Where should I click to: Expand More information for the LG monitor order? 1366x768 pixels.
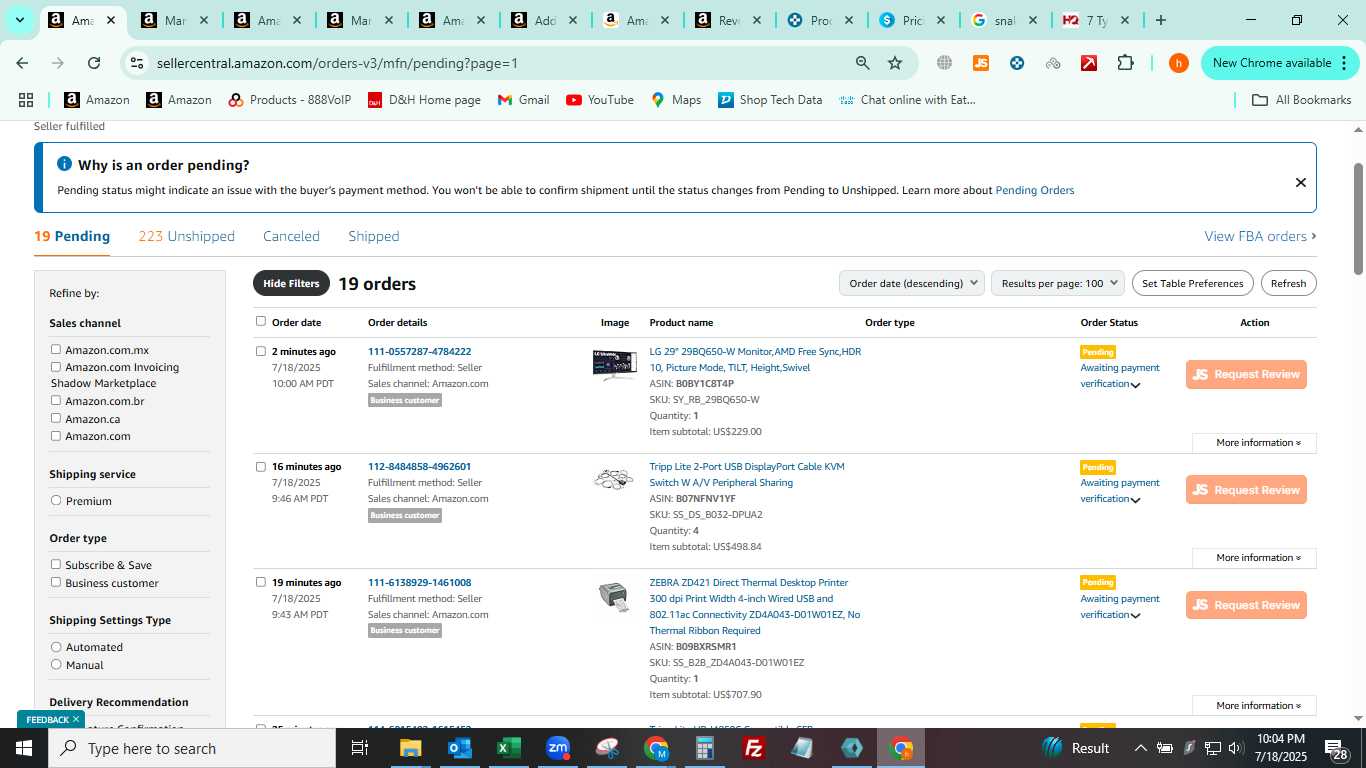(x=1254, y=442)
